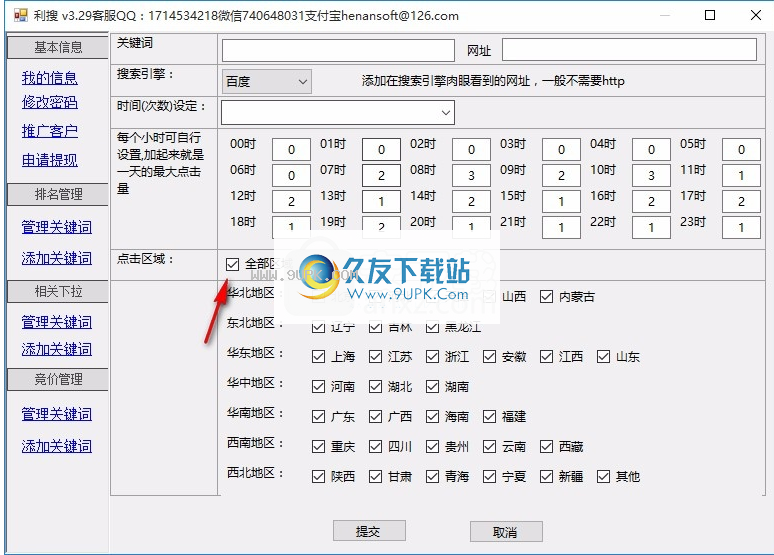Viewport: 774px width, 555px height.
Task: Click the 08时 click count field
Action: [471, 175]
